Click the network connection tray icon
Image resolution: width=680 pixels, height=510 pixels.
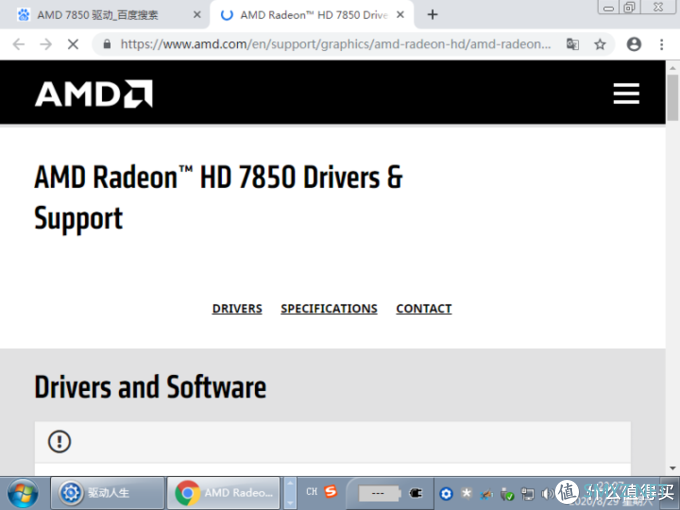click(527, 494)
